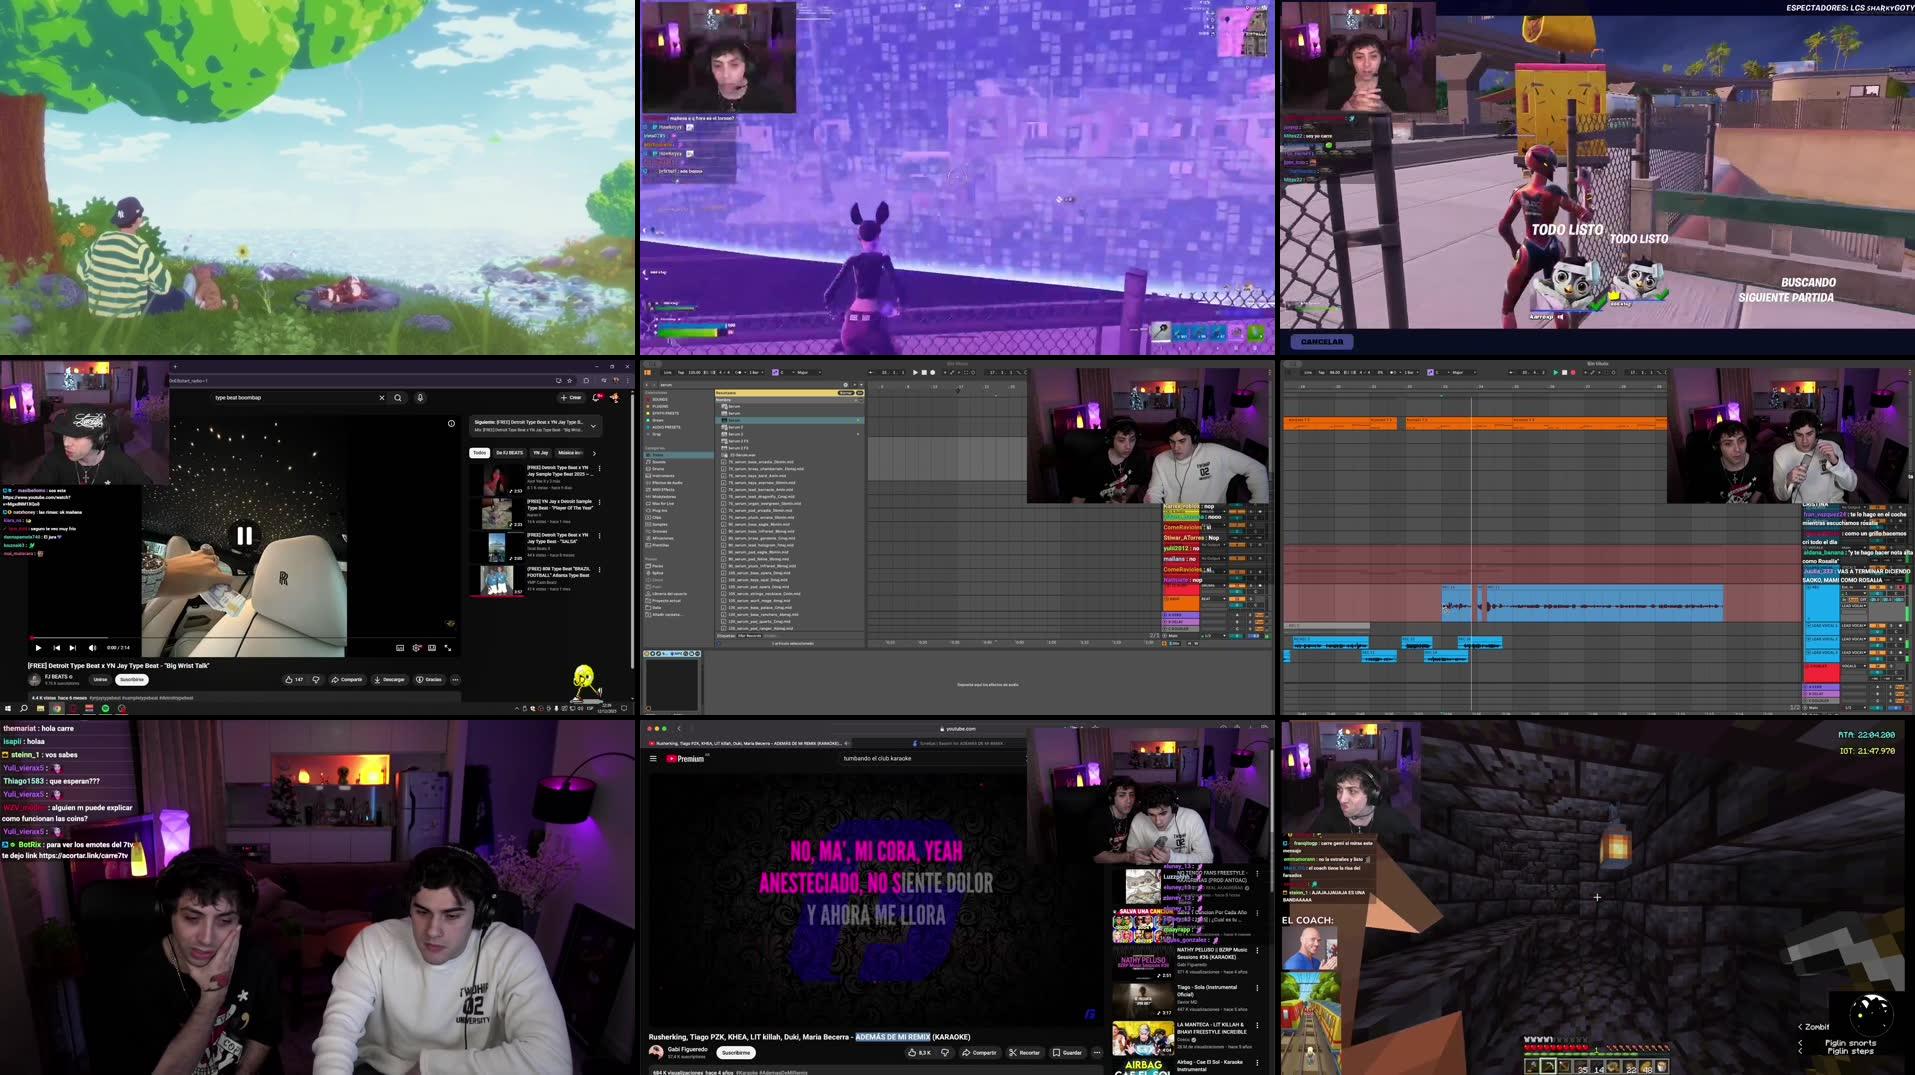Collapse the Siguiente autoplay panel chevron

click(x=593, y=426)
